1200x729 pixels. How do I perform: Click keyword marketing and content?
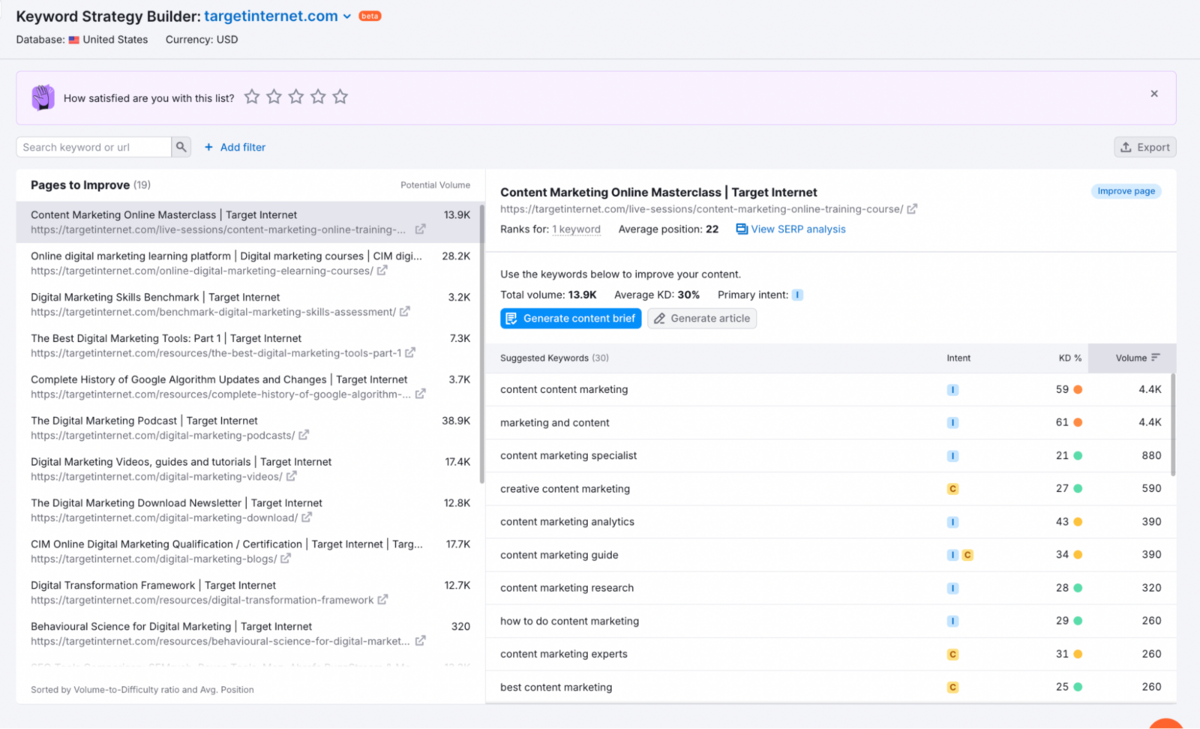[555, 422]
